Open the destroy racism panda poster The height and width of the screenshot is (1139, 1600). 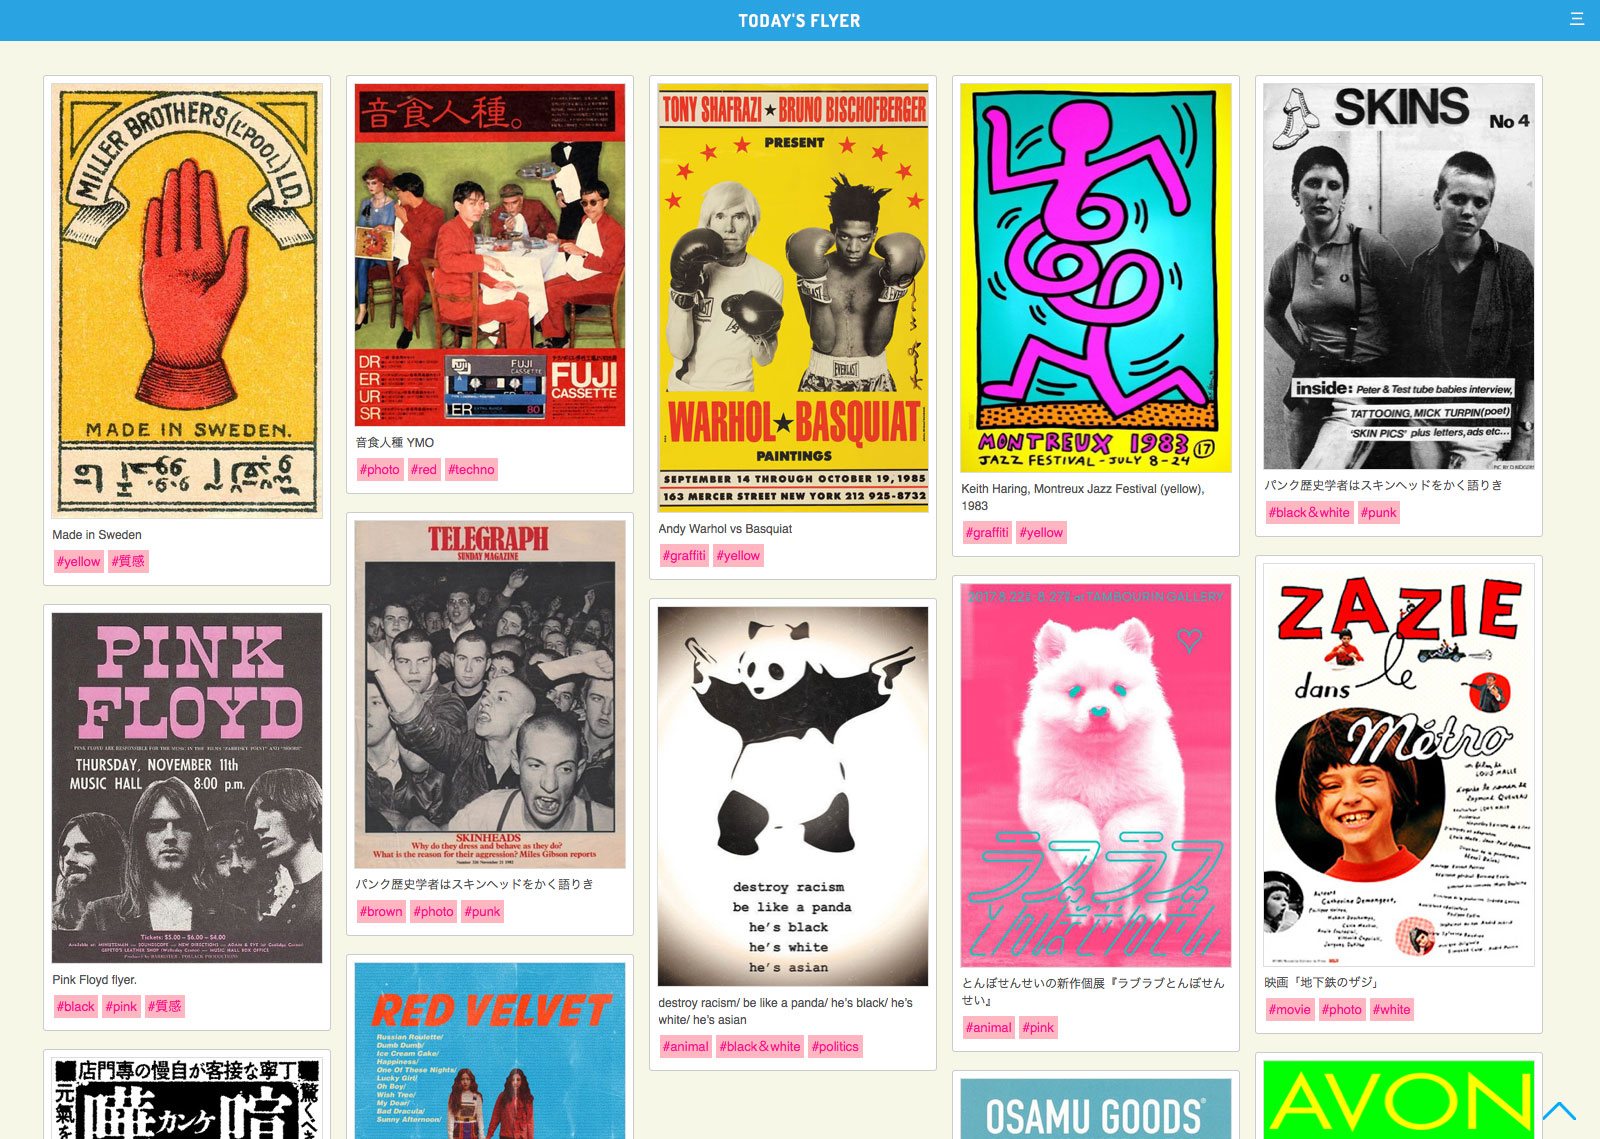(793, 796)
